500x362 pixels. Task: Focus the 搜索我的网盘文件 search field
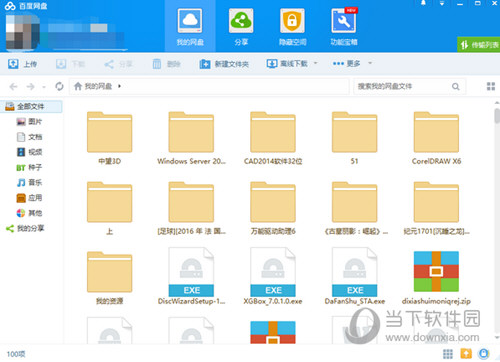(409, 86)
